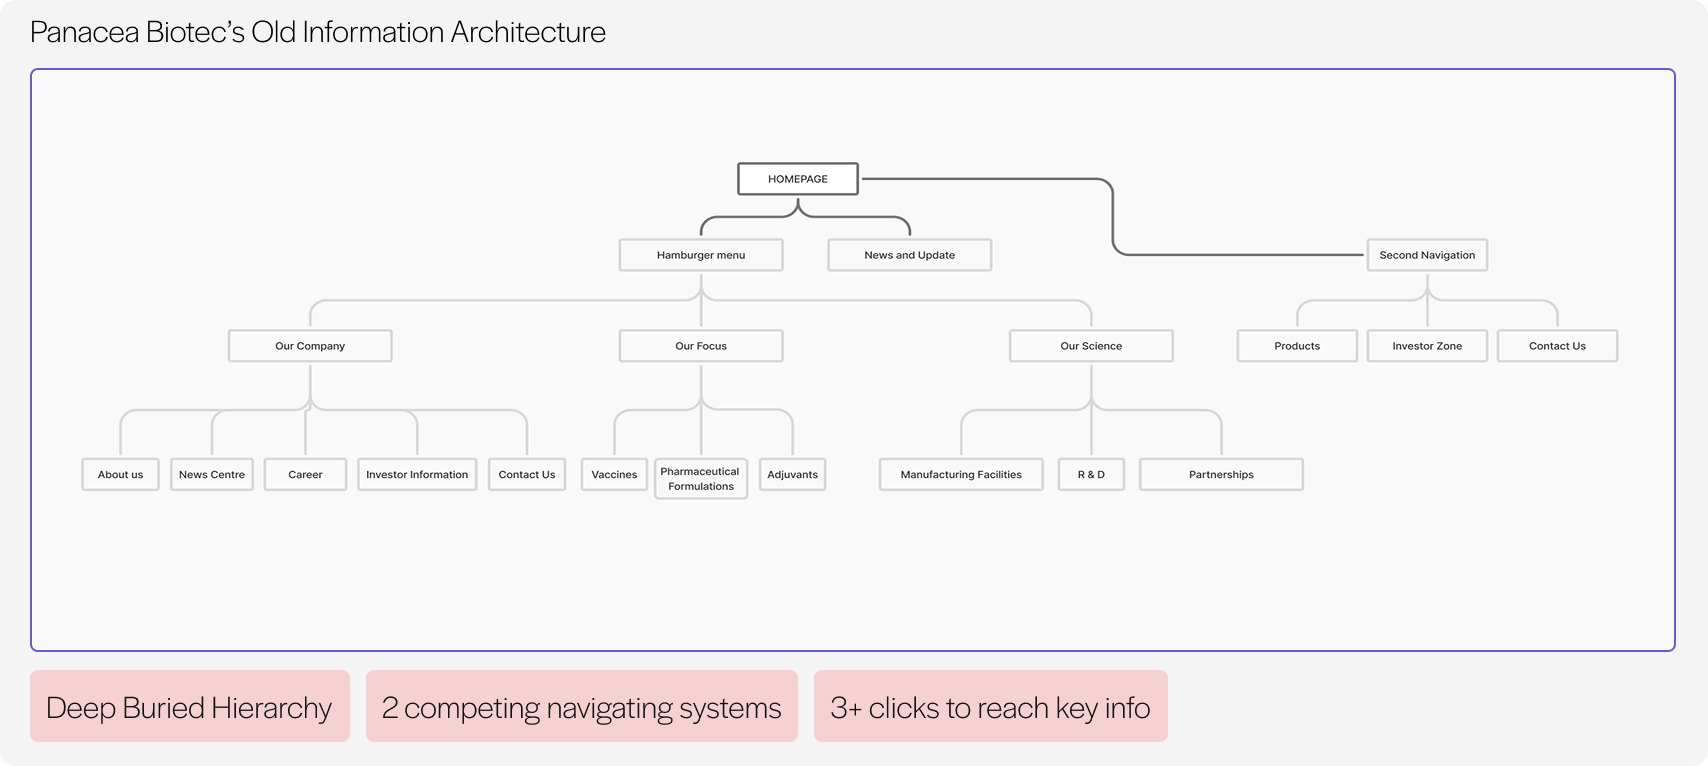Click Contact Us under Second Navigation
The width and height of the screenshot is (1708, 766).
click(x=1557, y=346)
